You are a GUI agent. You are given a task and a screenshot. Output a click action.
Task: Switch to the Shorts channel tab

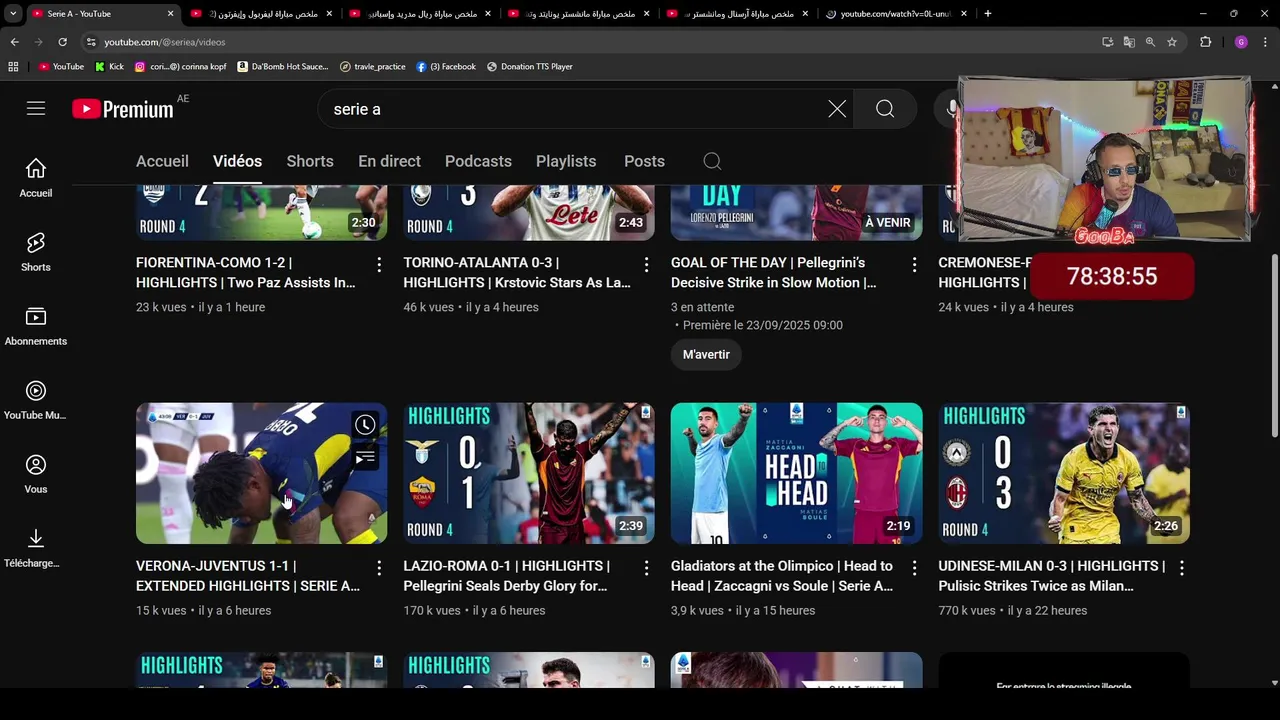tap(310, 161)
